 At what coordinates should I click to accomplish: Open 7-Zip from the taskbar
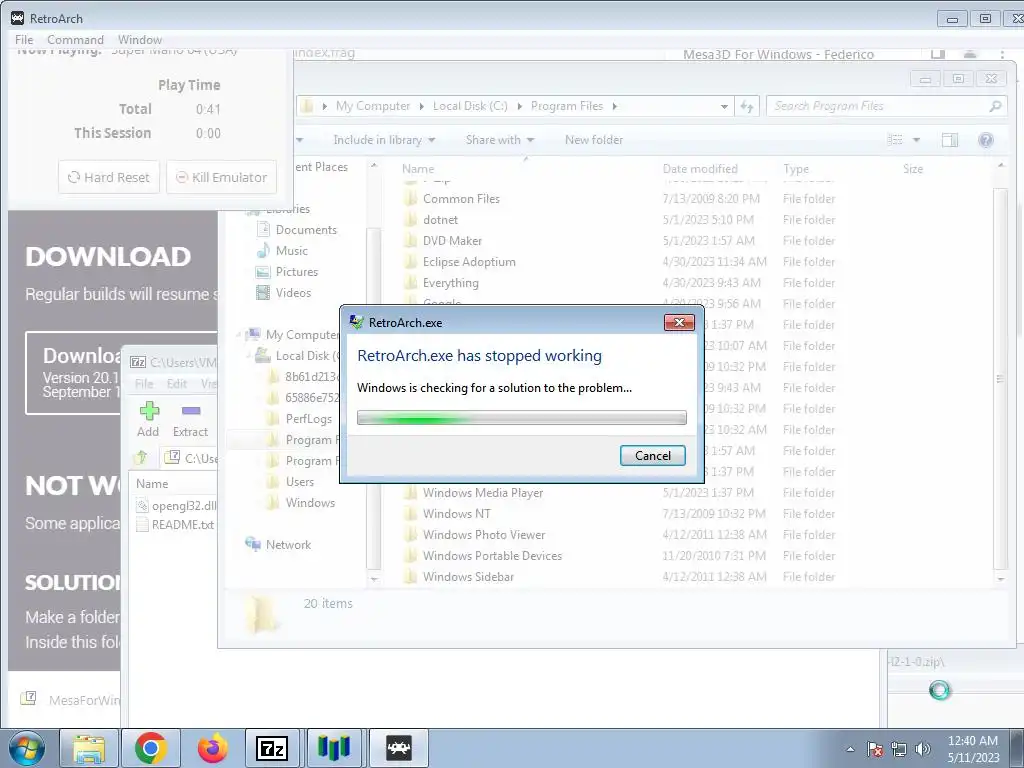tap(272, 748)
